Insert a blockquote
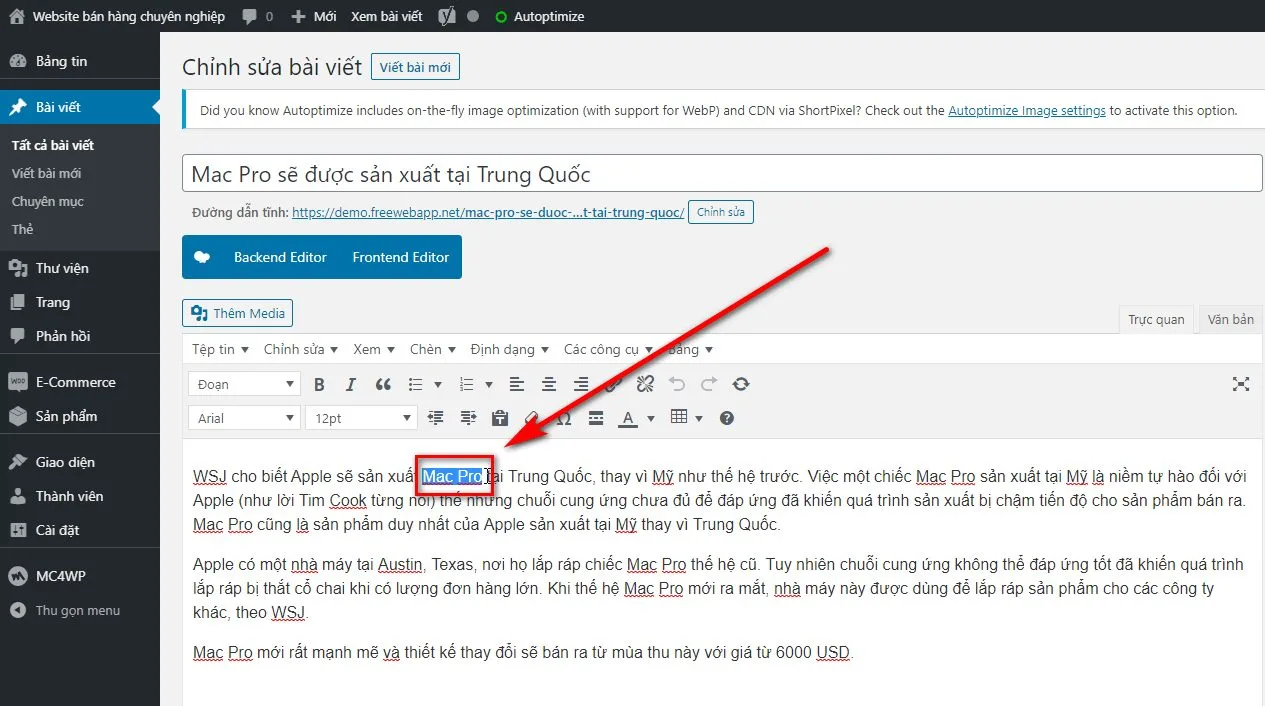 (383, 384)
